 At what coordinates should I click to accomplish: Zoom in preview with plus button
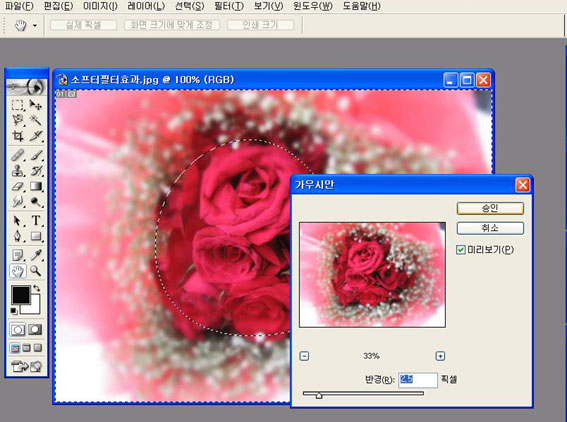pyautogui.click(x=440, y=356)
